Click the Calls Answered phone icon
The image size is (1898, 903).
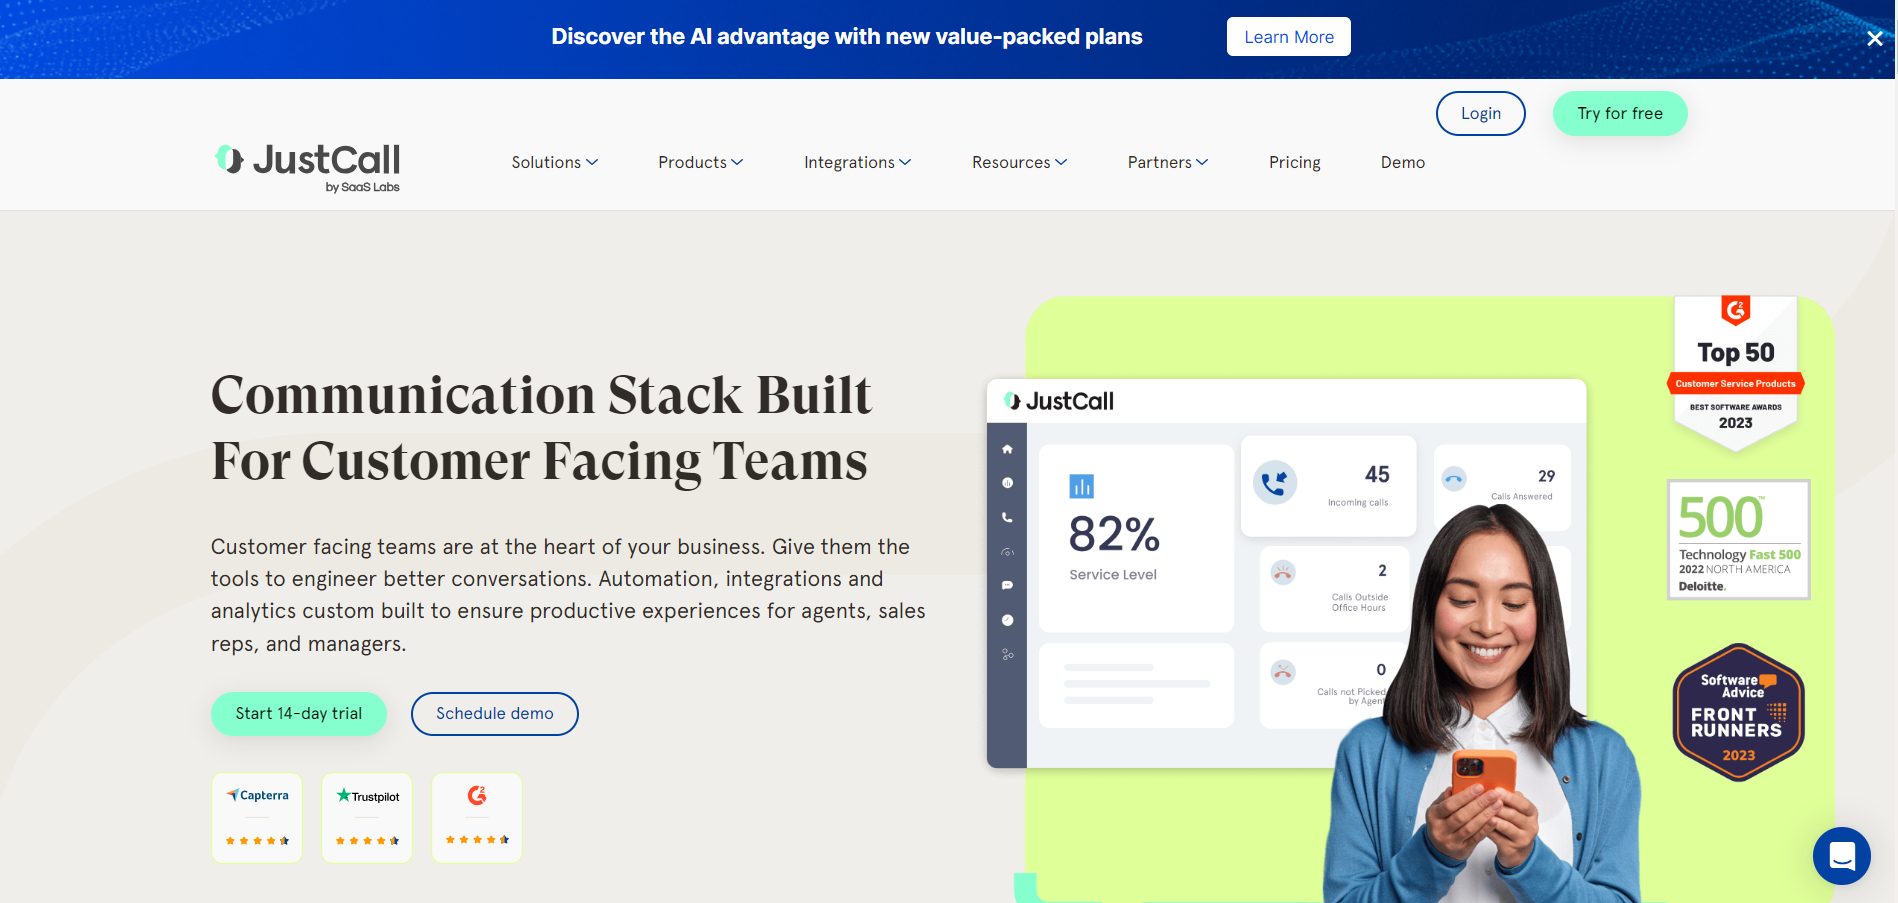[x=1454, y=479]
